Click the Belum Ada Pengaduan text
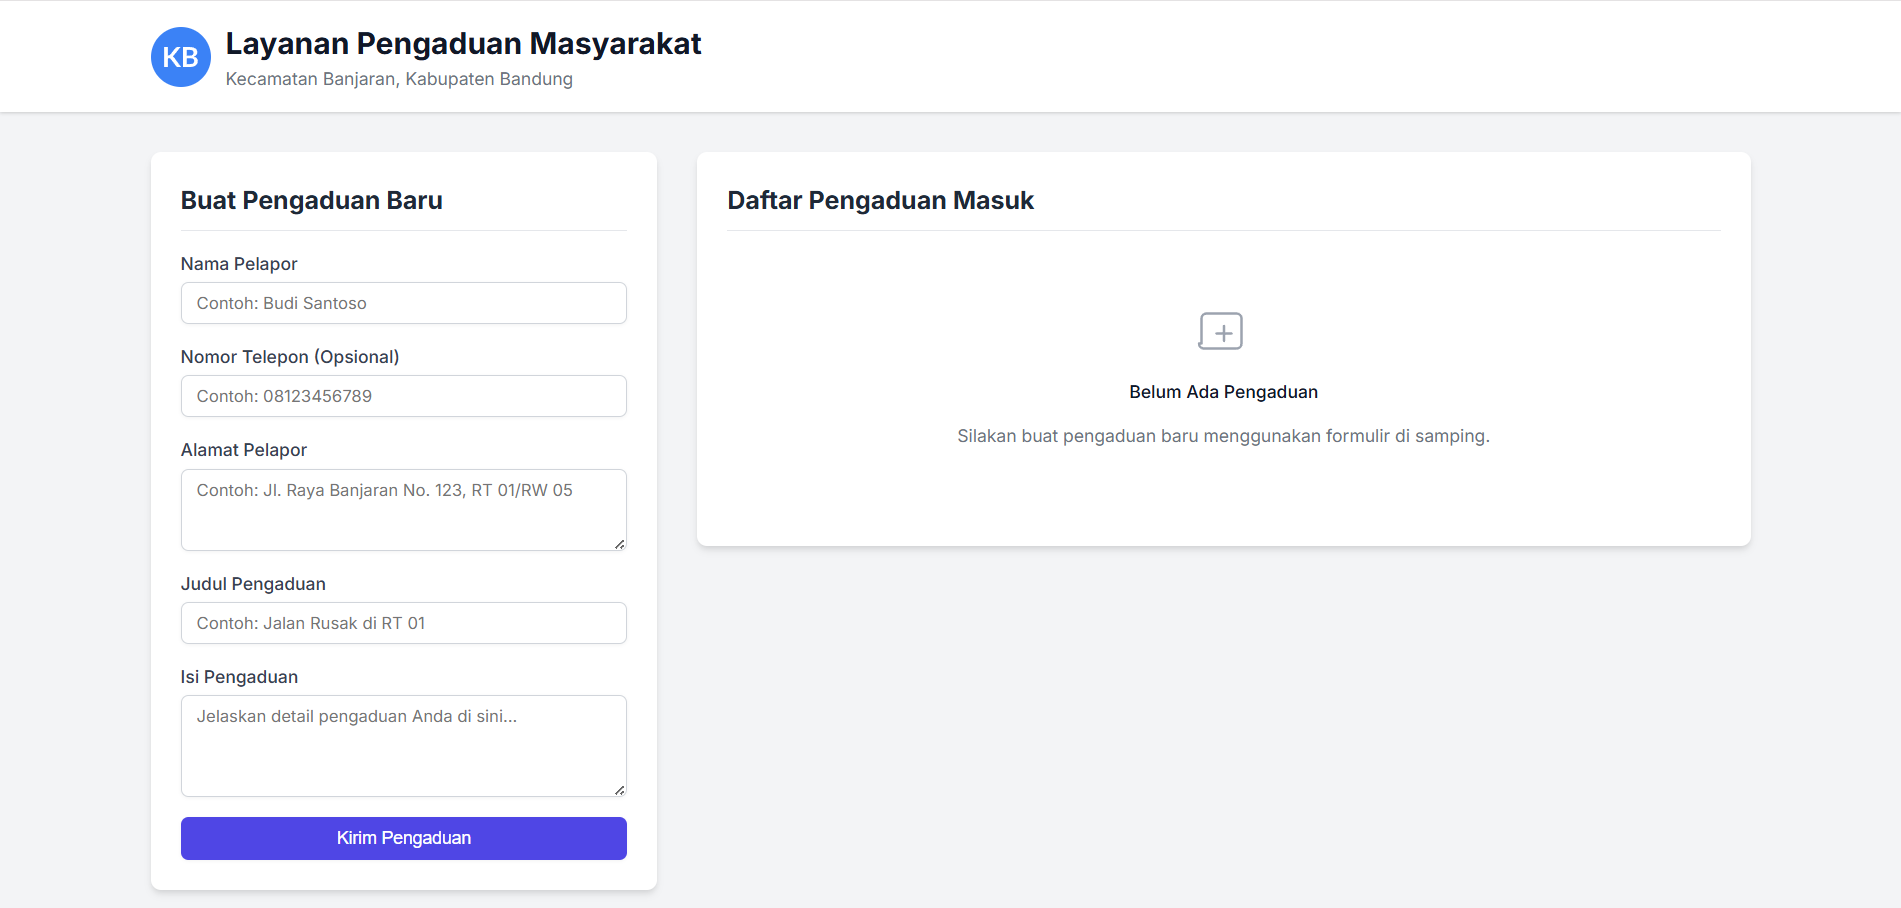The height and width of the screenshot is (908, 1901). point(1222,392)
